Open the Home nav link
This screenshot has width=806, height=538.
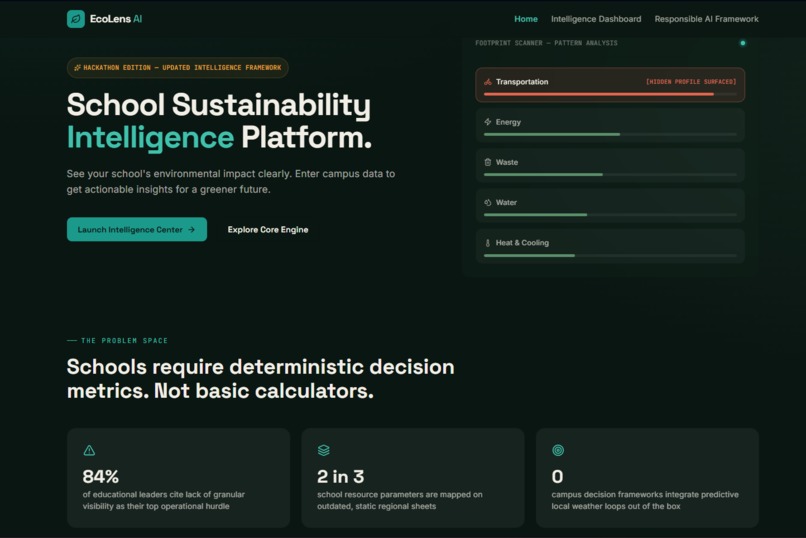(x=526, y=19)
